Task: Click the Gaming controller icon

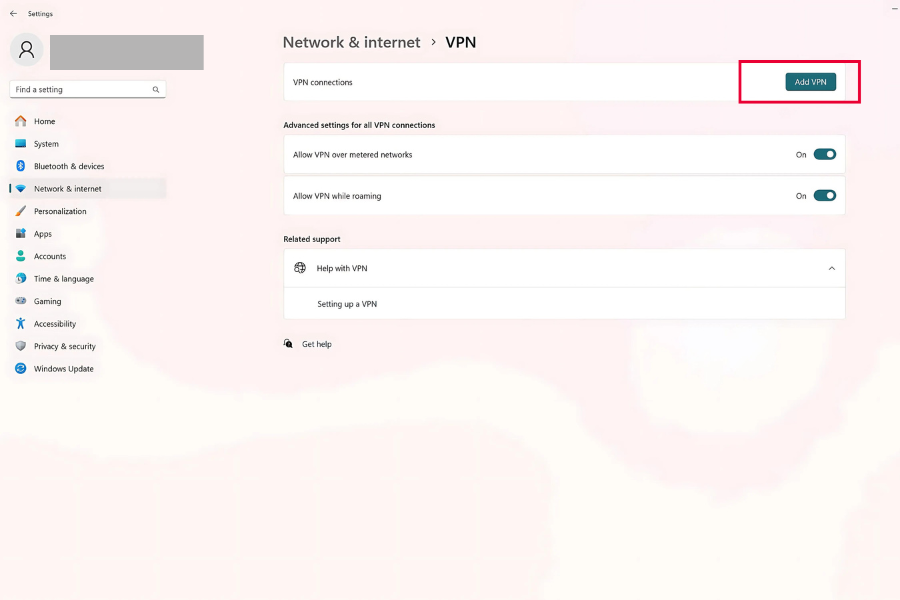Action: (x=20, y=301)
